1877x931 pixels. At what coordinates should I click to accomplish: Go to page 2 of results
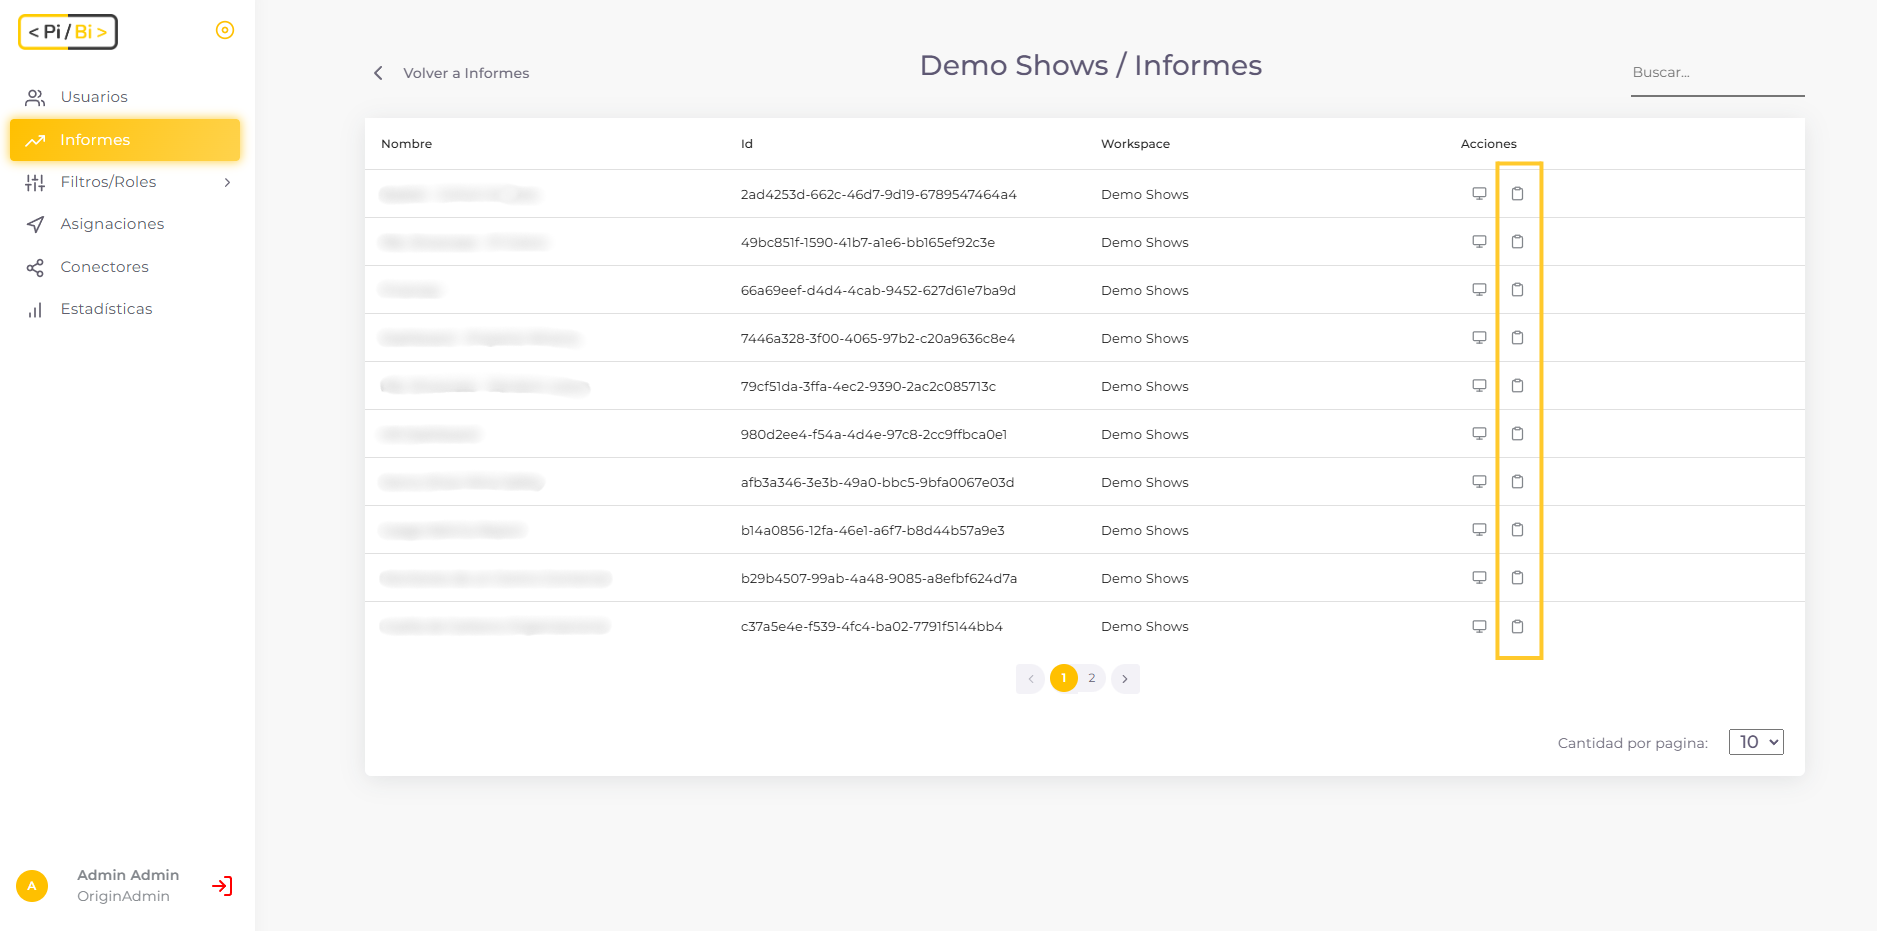click(1092, 678)
